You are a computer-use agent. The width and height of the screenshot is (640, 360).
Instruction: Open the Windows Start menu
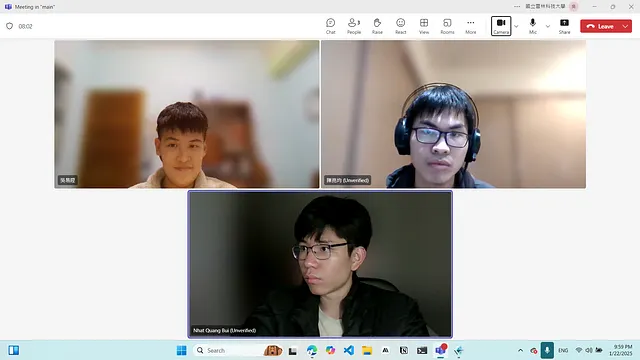[x=182, y=350]
